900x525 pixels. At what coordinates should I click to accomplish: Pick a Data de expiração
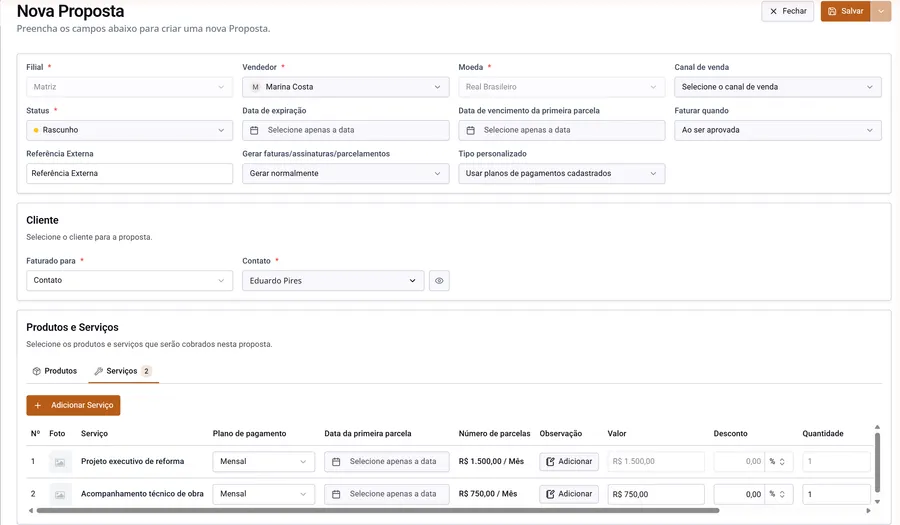coord(346,130)
